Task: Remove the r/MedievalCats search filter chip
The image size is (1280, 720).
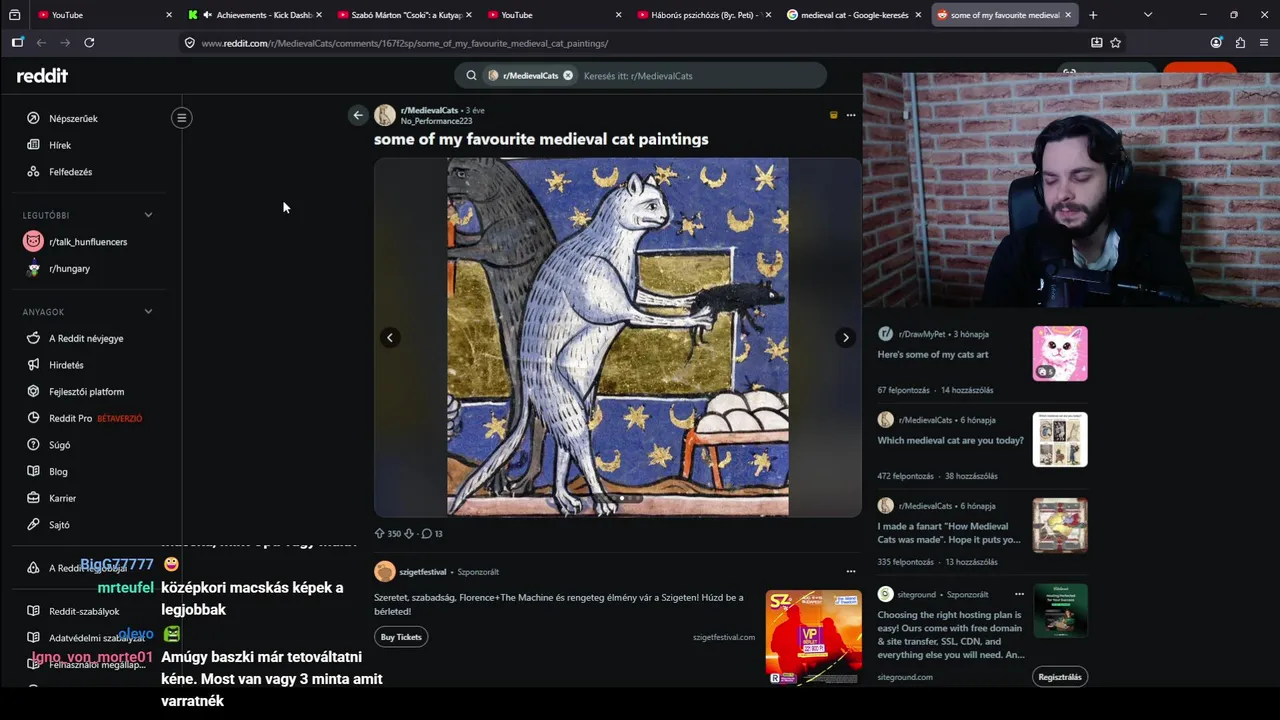Action: pyautogui.click(x=568, y=75)
